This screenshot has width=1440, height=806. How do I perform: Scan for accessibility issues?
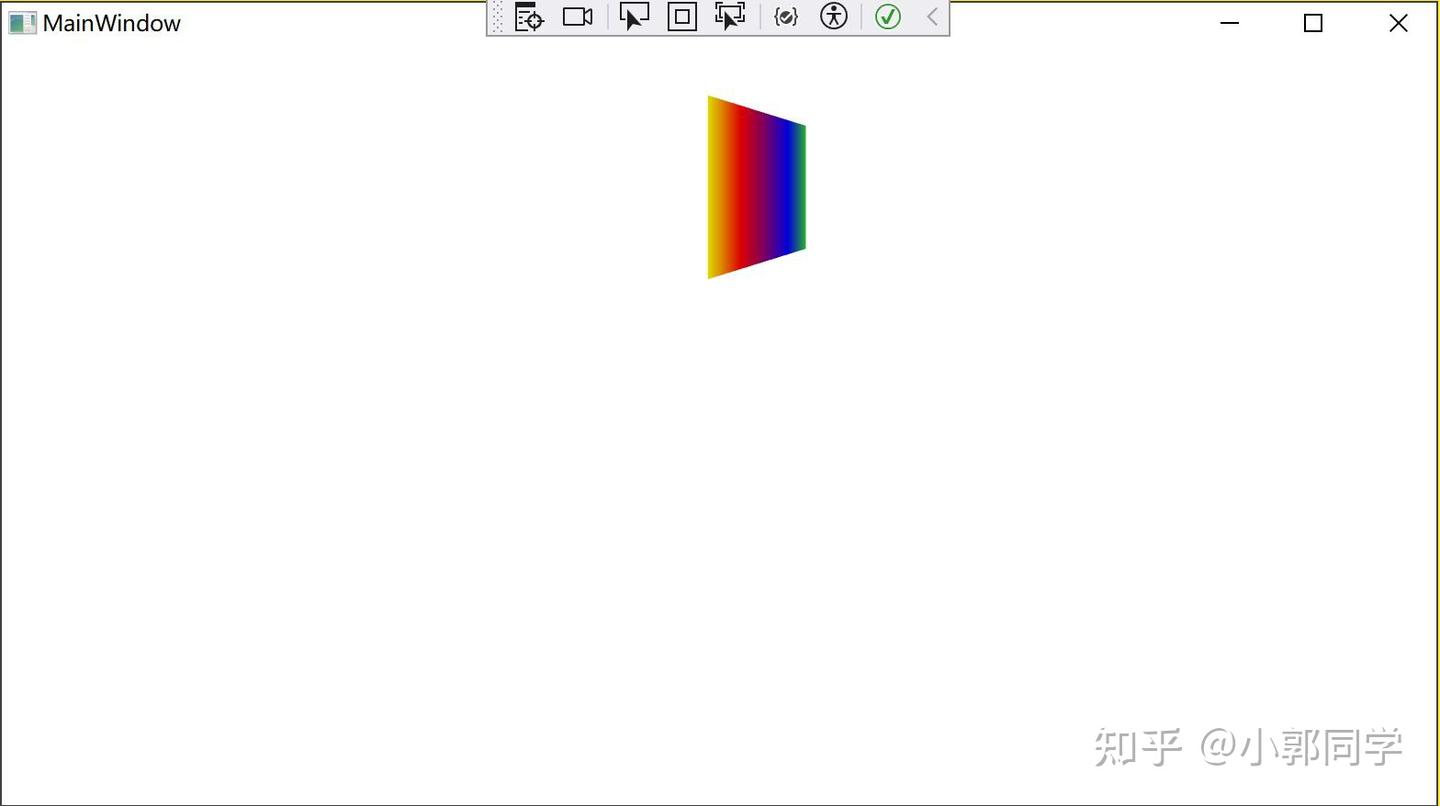click(833, 16)
